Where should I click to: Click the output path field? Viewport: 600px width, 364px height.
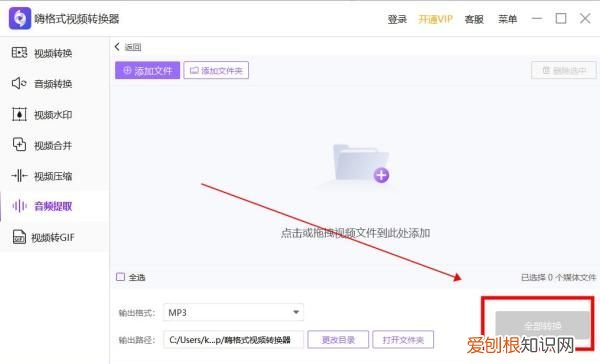click(x=233, y=340)
